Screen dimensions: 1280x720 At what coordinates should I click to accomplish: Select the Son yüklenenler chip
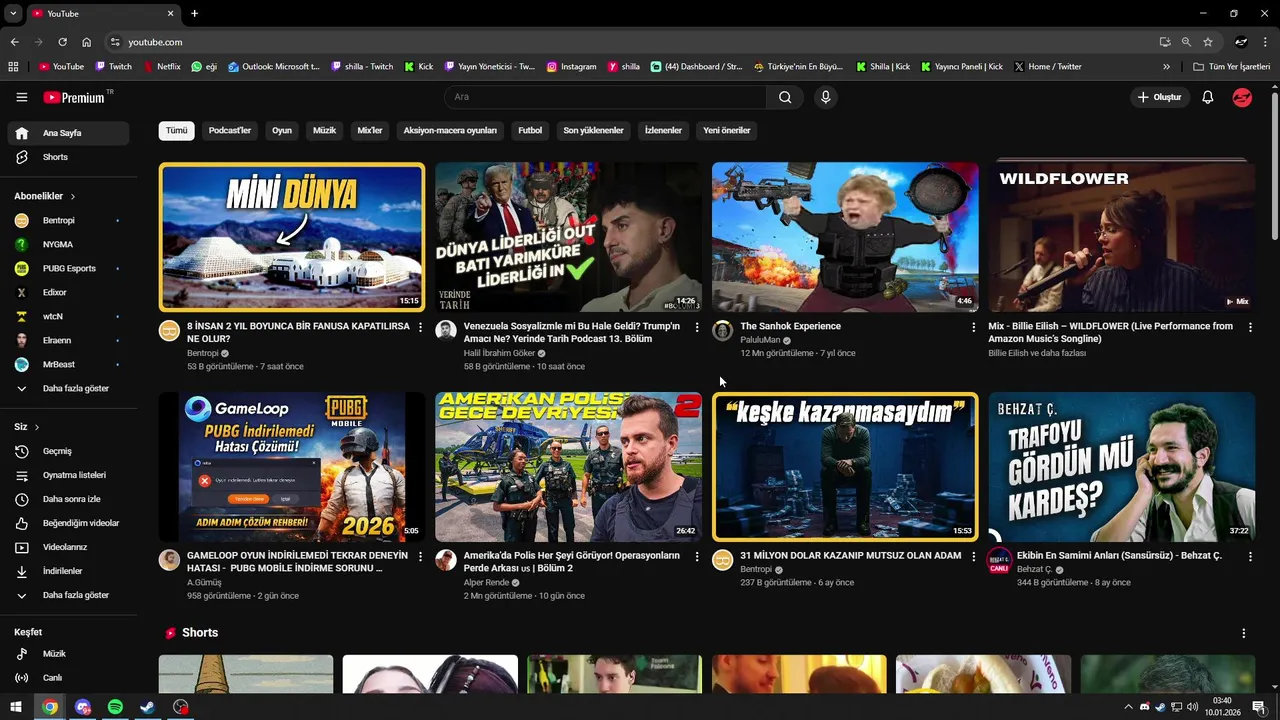pos(593,131)
